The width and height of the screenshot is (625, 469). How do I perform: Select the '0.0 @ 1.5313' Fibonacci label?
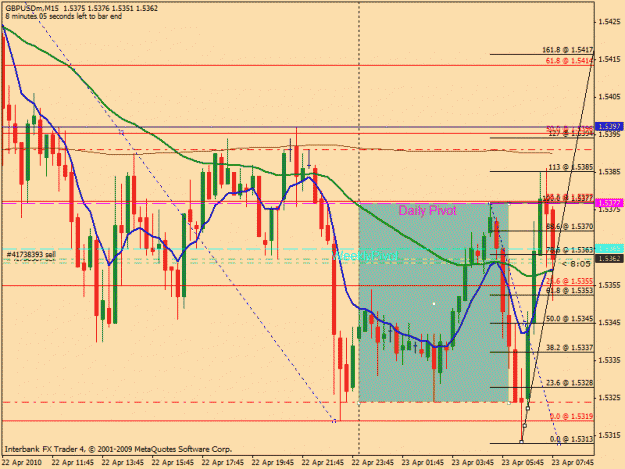coord(572,439)
